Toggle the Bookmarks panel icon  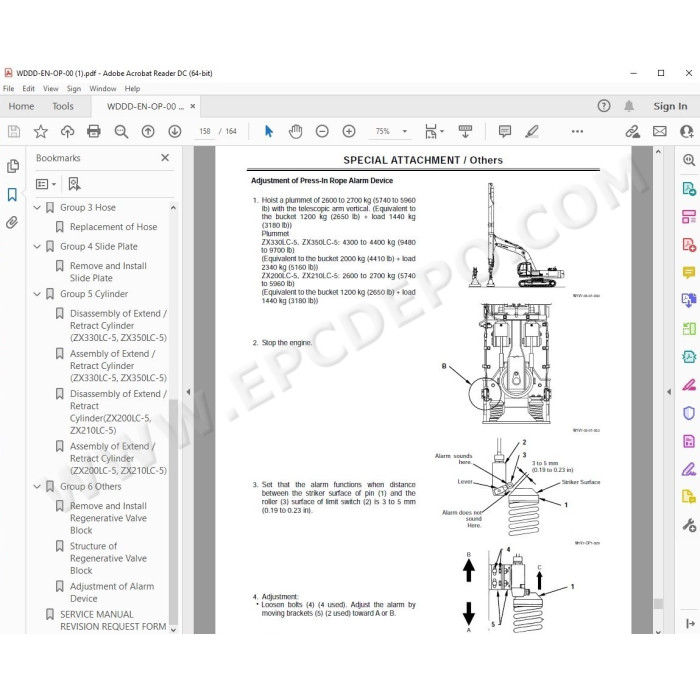pos(12,194)
